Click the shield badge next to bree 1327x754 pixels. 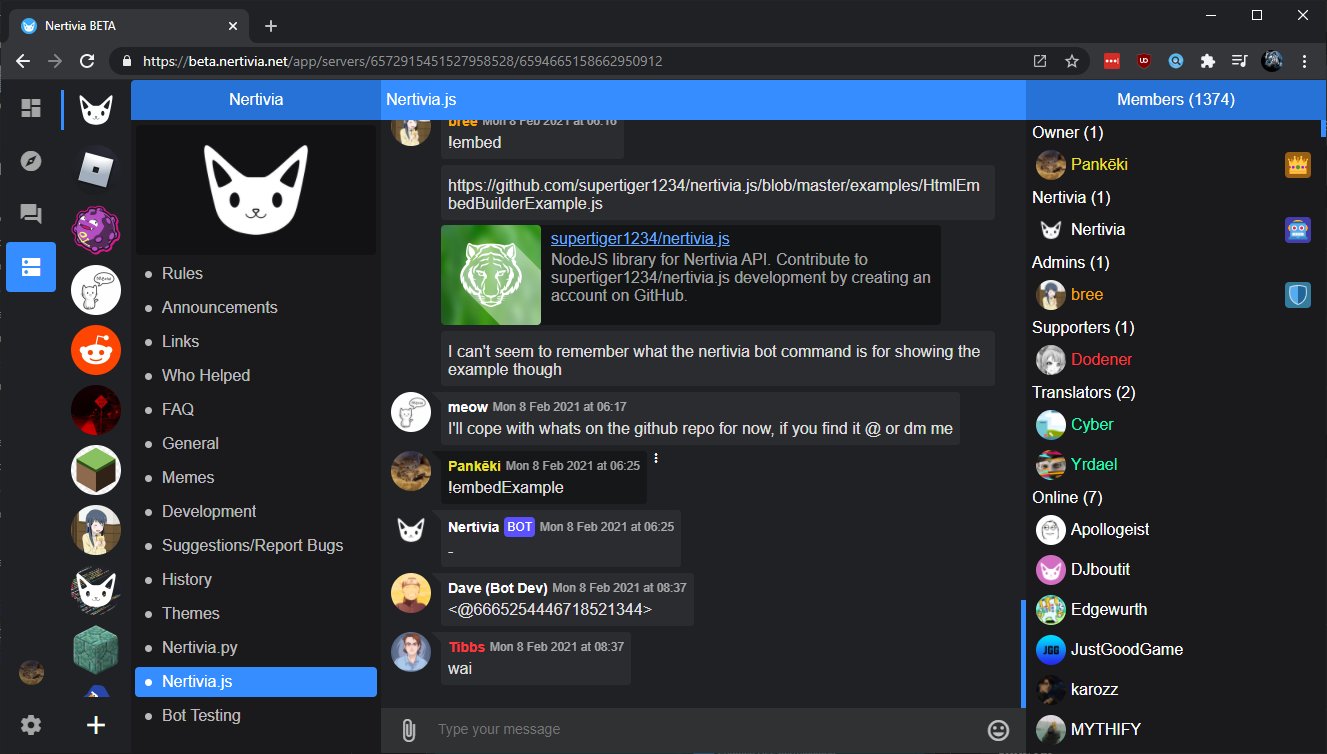tap(1298, 295)
